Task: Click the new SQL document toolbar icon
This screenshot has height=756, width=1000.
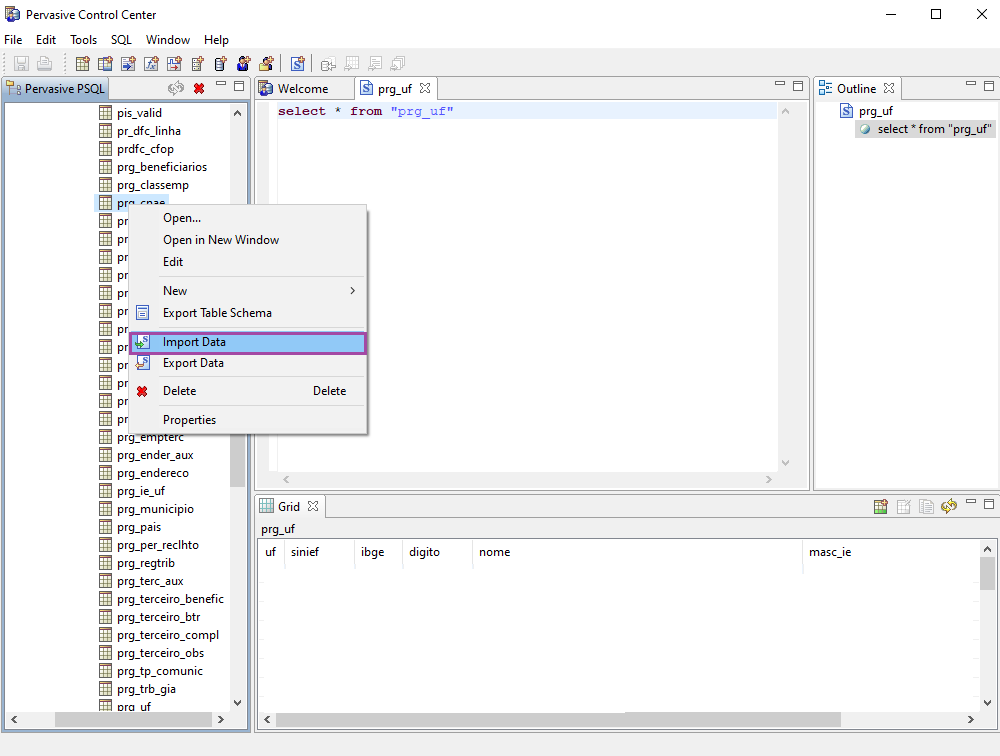Action: (x=297, y=64)
